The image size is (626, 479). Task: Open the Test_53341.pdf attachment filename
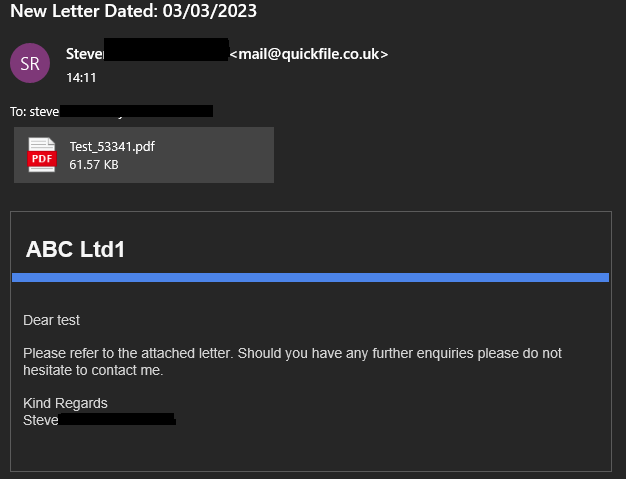pos(112,146)
